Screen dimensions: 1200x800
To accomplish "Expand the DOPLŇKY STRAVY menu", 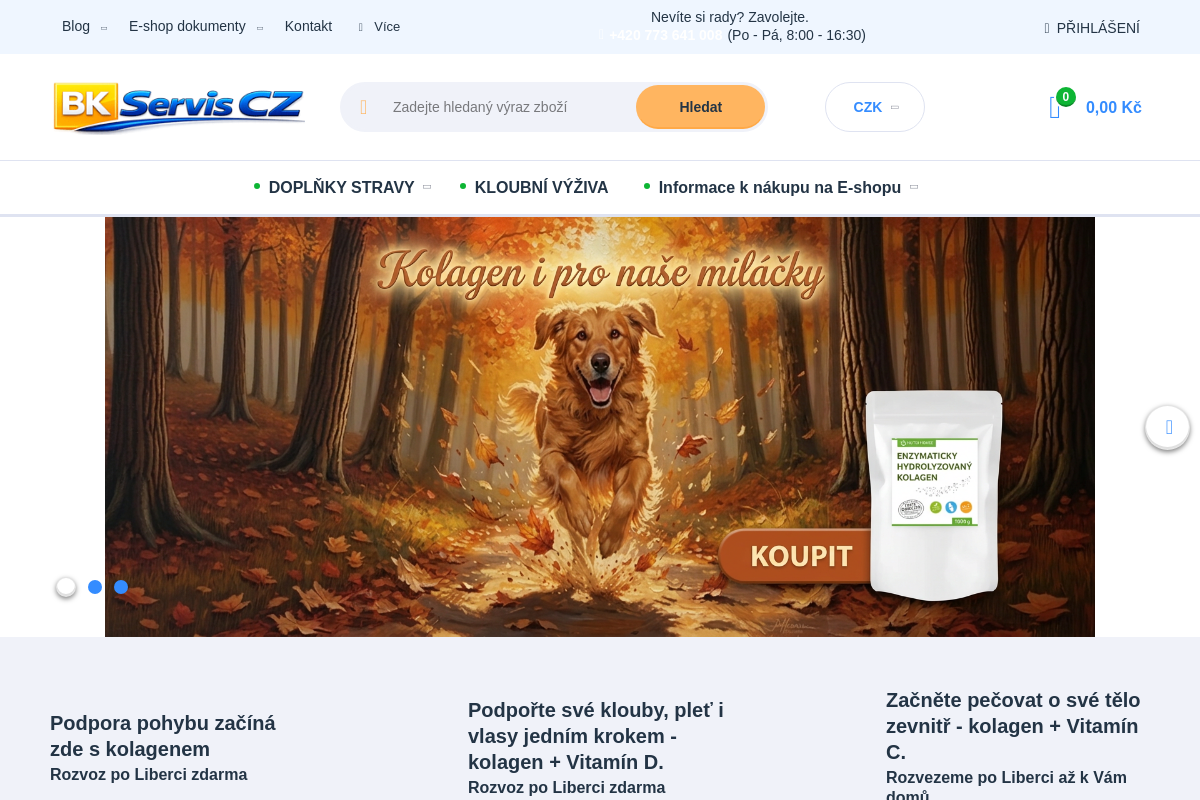I will (342, 187).
